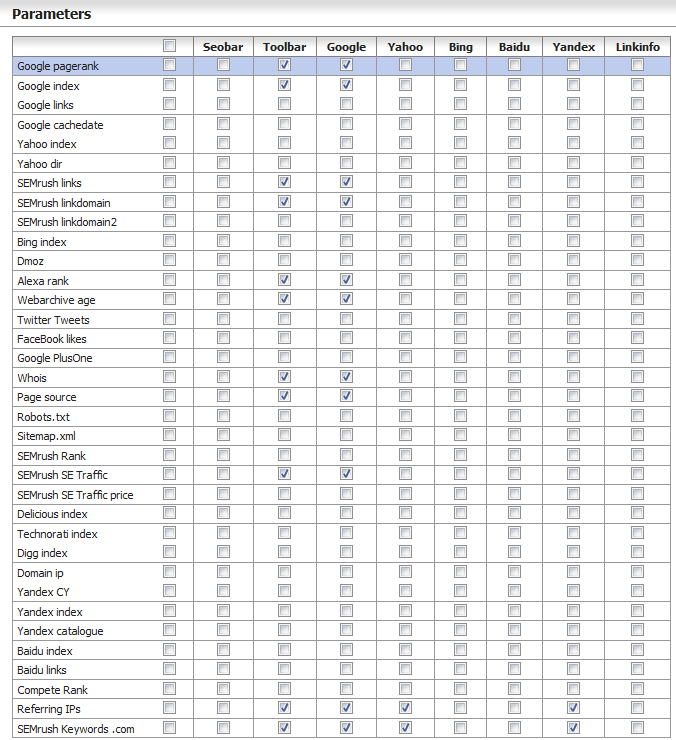Image resolution: width=676 pixels, height=740 pixels.
Task: Tick Yahoo column for Delicious index
Action: (405, 513)
